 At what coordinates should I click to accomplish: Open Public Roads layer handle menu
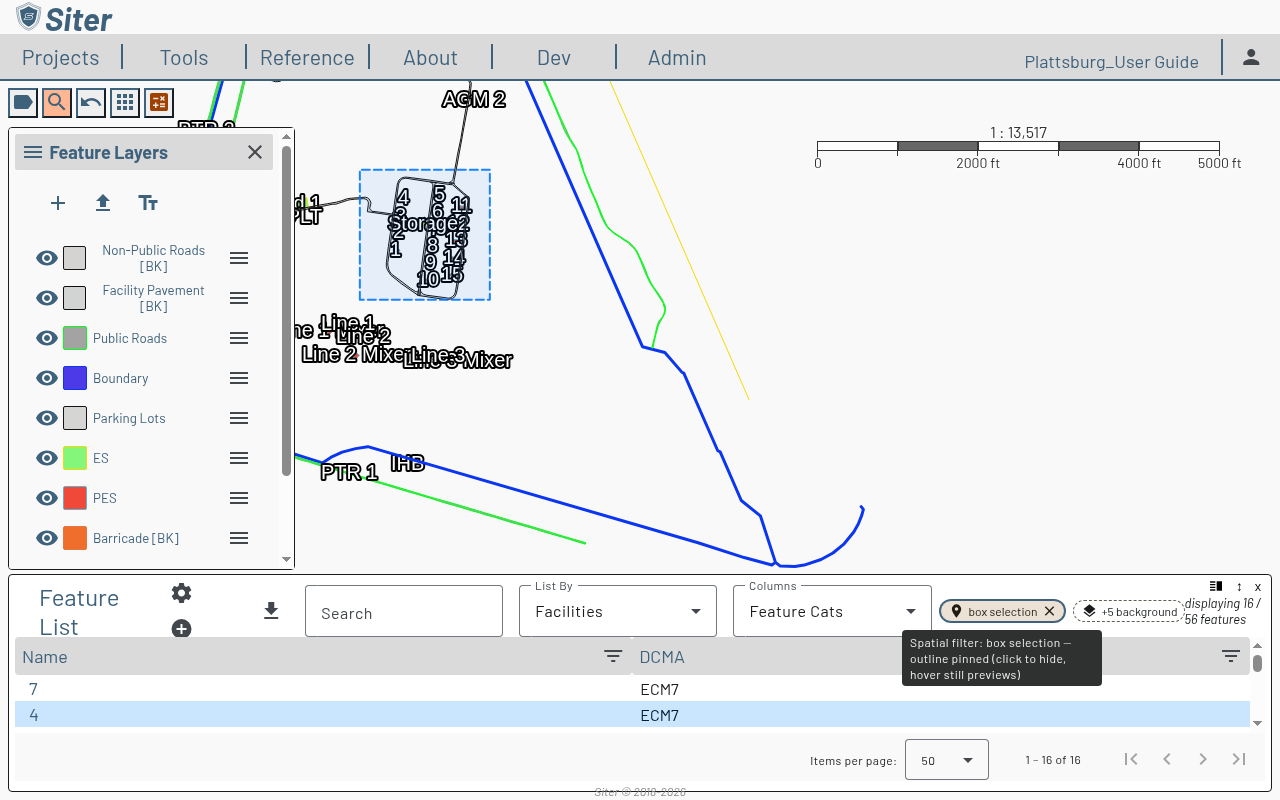pyautogui.click(x=239, y=338)
